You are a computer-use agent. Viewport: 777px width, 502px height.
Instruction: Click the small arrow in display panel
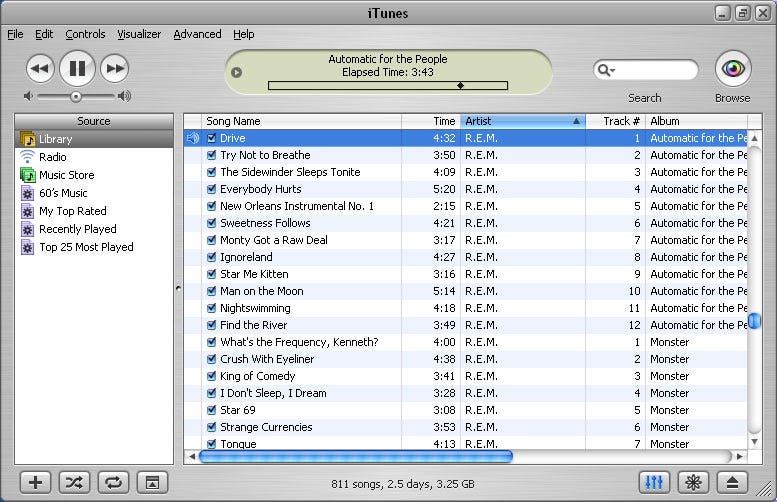pos(236,72)
